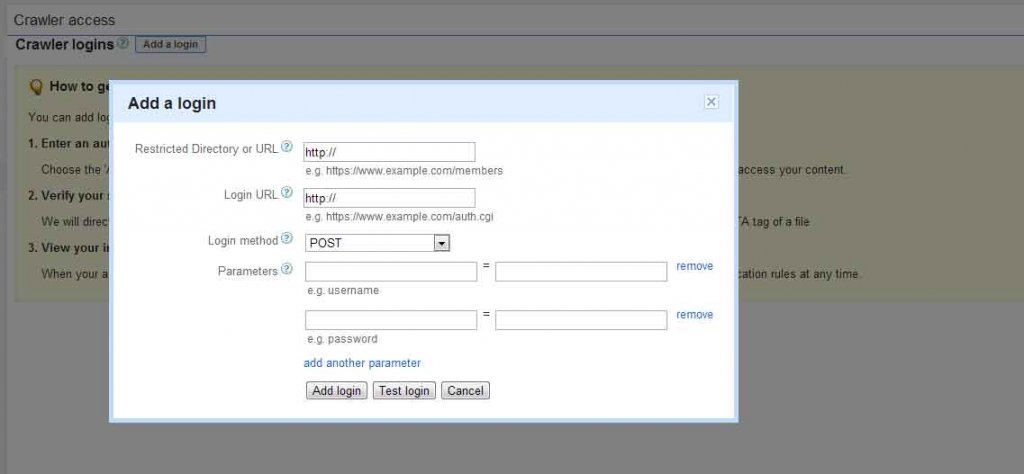Click help icon next to Parameters label
The width and height of the screenshot is (1024, 474).
[x=287, y=269]
